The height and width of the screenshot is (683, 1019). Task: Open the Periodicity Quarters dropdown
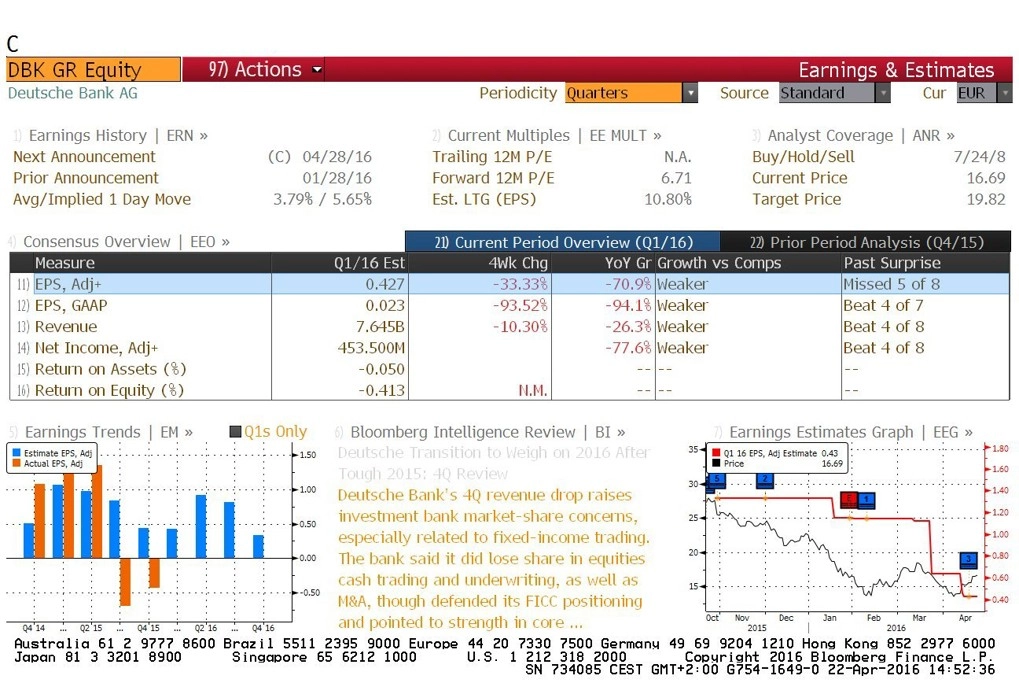click(x=631, y=93)
